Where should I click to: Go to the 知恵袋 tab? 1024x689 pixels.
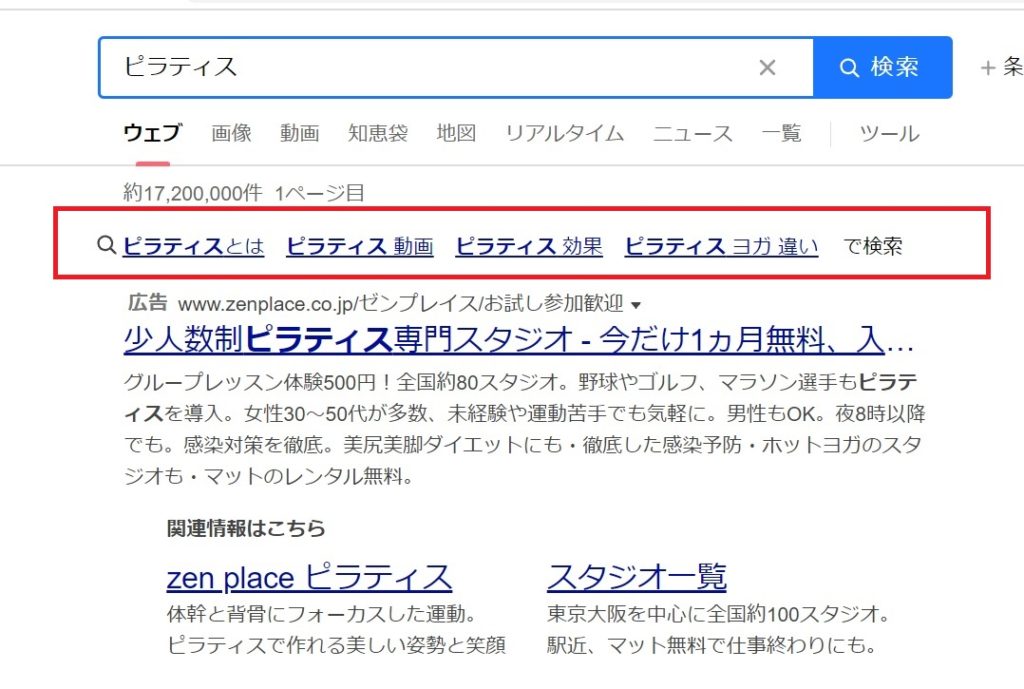pos(378,134)
